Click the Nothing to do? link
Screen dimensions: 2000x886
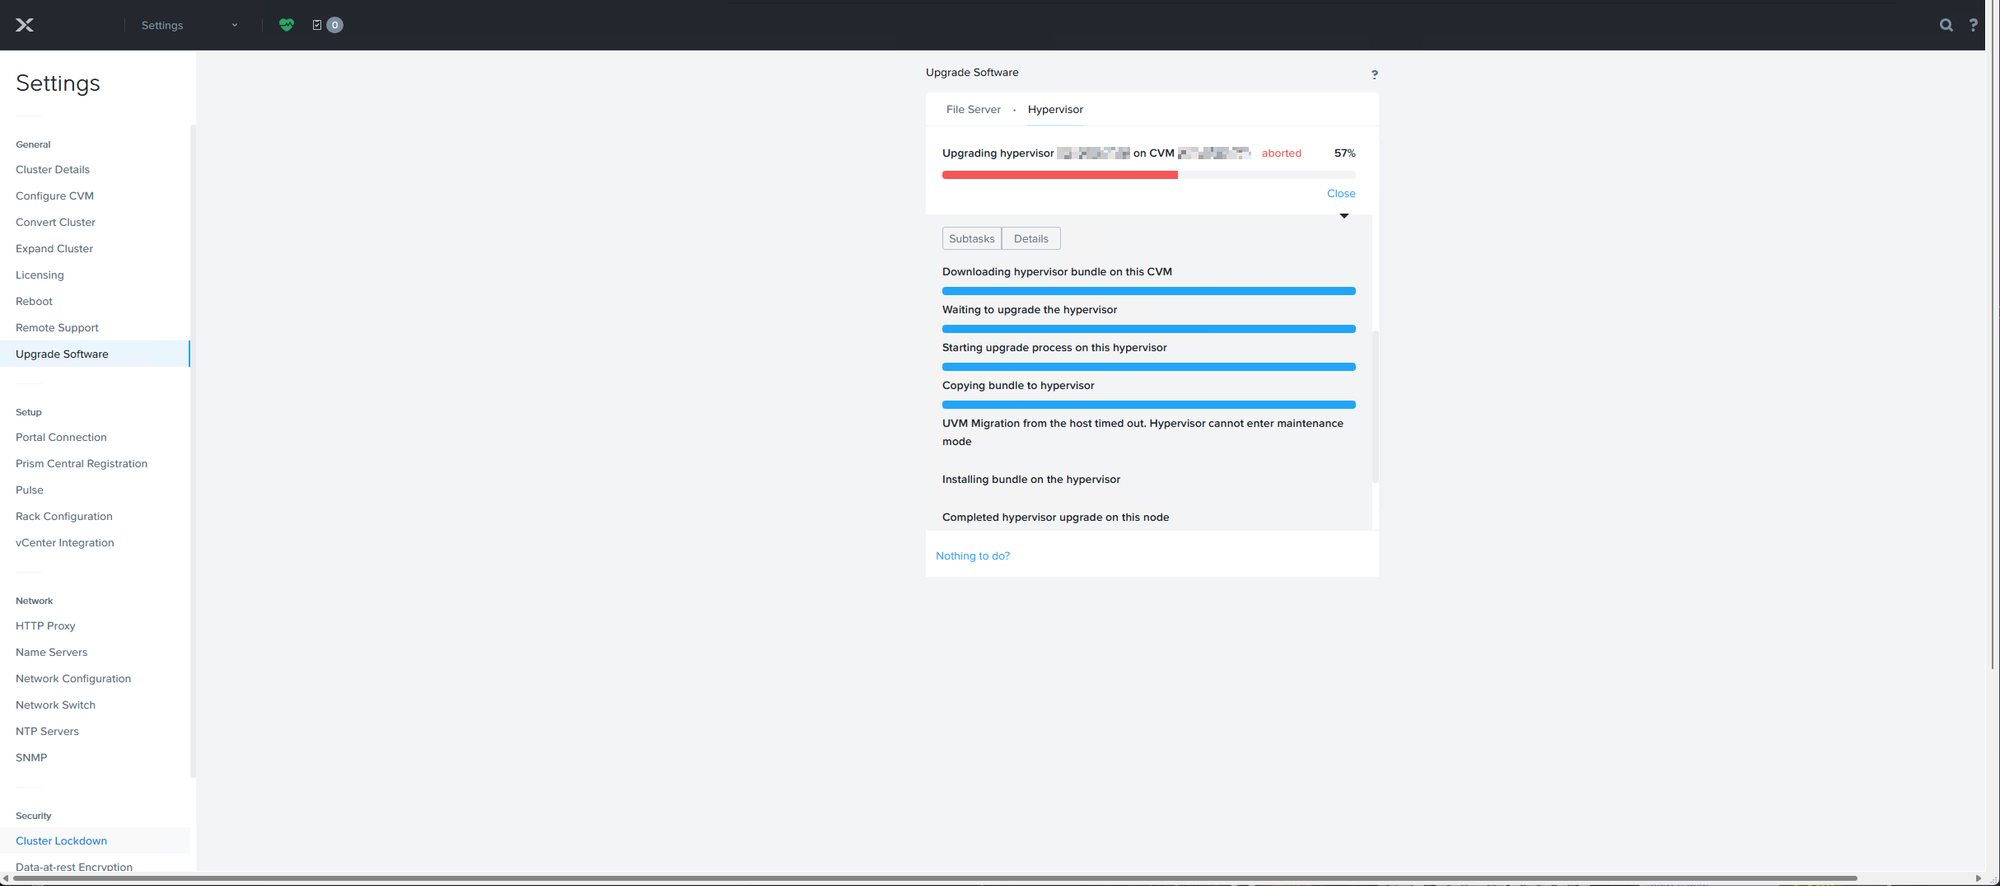pos(972,556)
